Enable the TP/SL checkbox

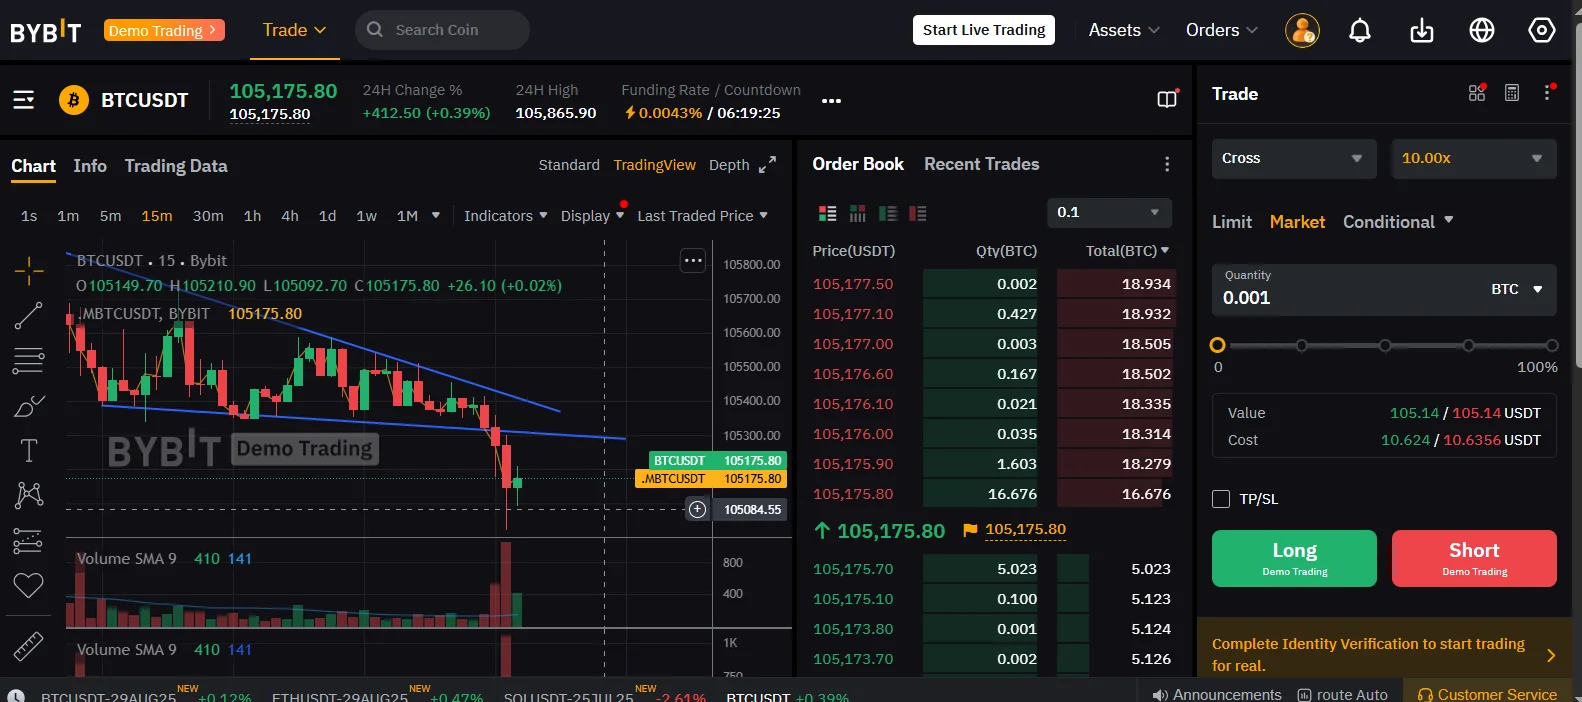(x=1221, y=499)
